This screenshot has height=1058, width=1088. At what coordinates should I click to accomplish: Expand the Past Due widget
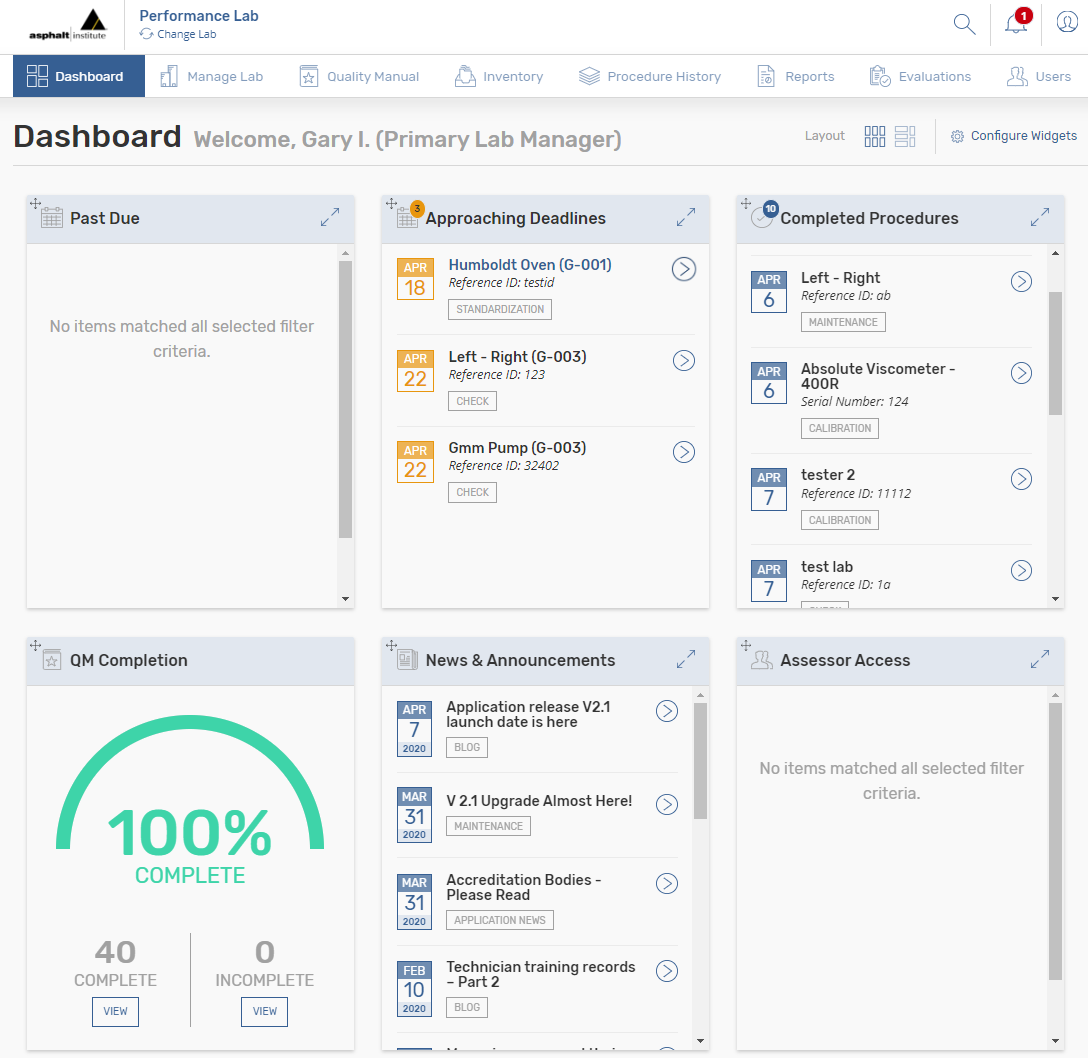pyautogui.click(x=330, y=217)
